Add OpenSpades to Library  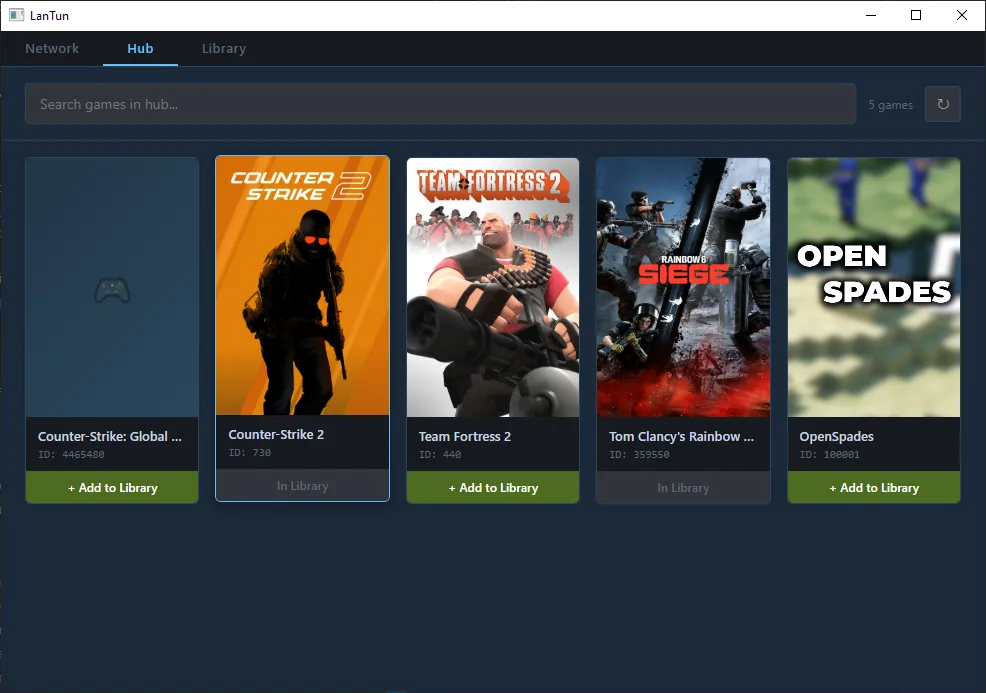click(x=873, y=487)
